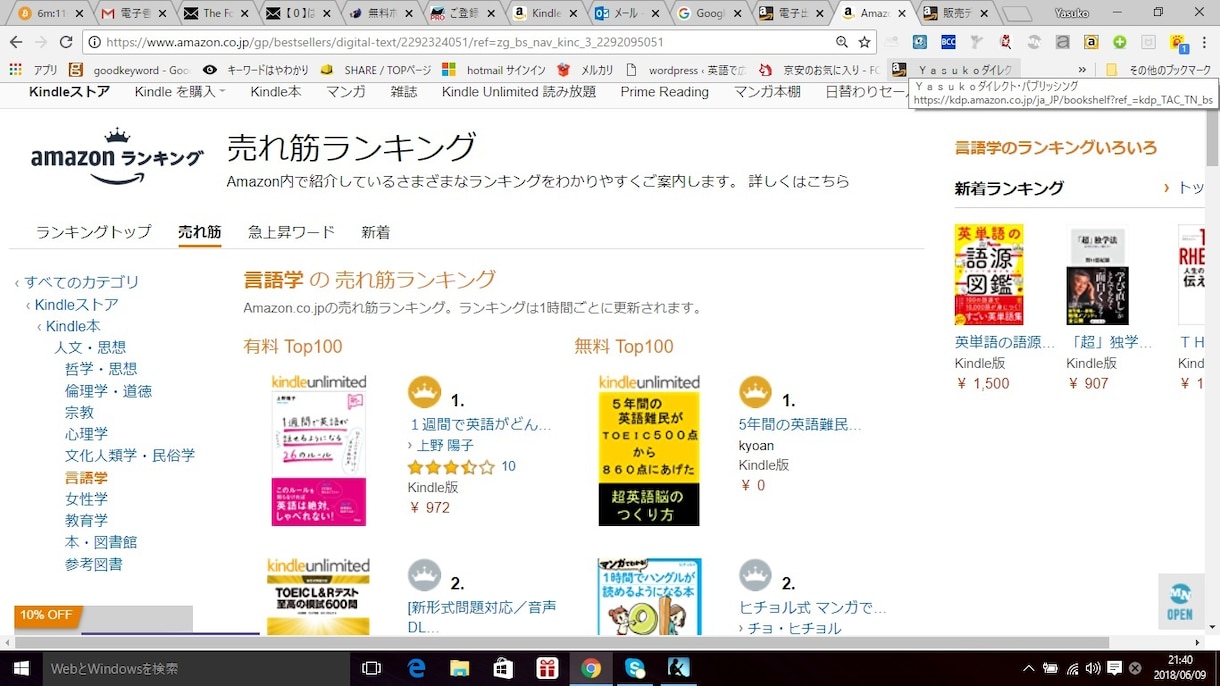Click Amazon 'a' extension icon in toolbar
The width and height of the screenshot is (1220, 686).
1091,42
